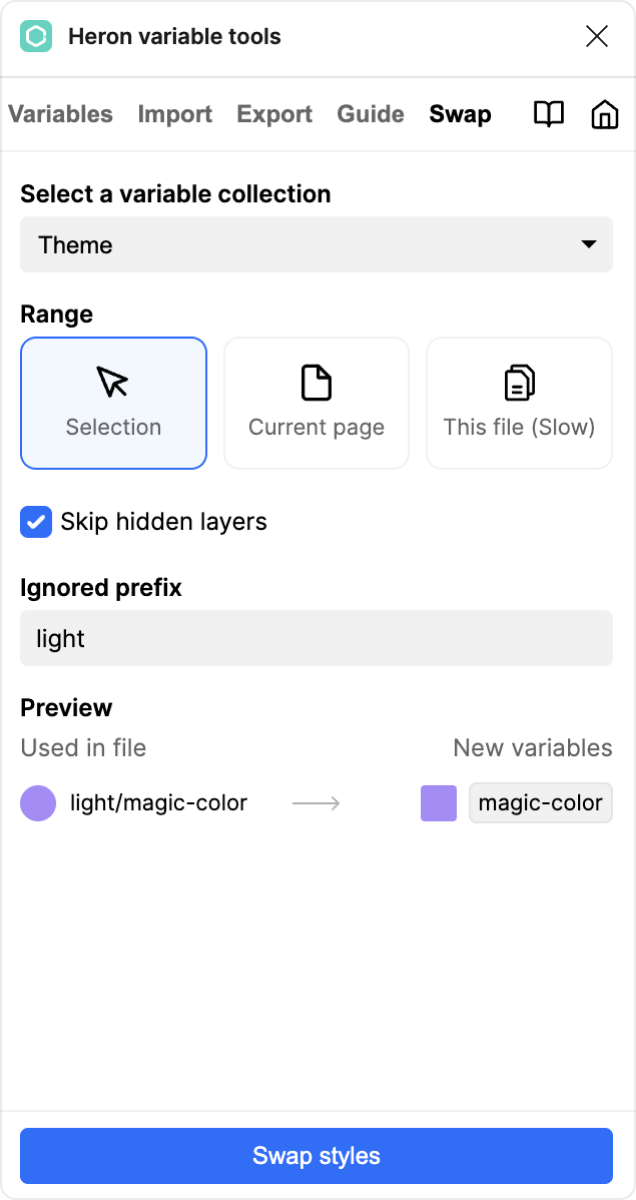
Task: Click the Ignored prefix input field
Action: coord(316,639)
